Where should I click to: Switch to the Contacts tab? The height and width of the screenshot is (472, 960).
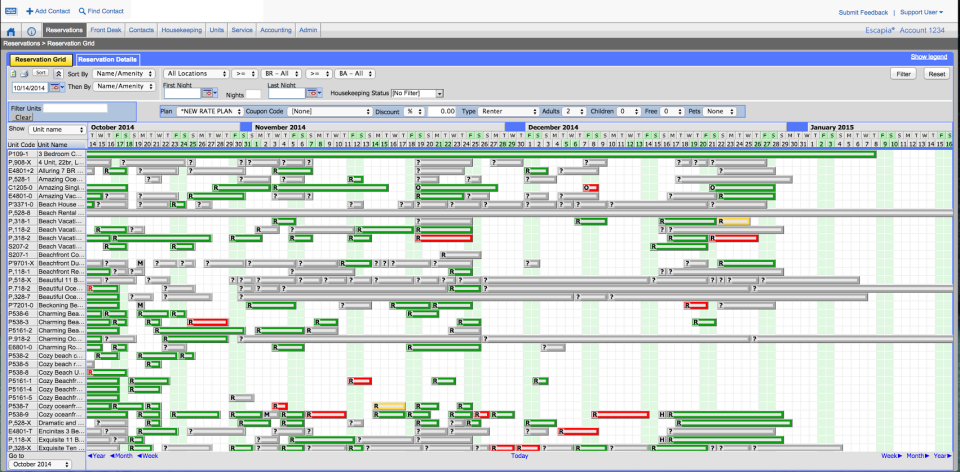tap(141, 30)
